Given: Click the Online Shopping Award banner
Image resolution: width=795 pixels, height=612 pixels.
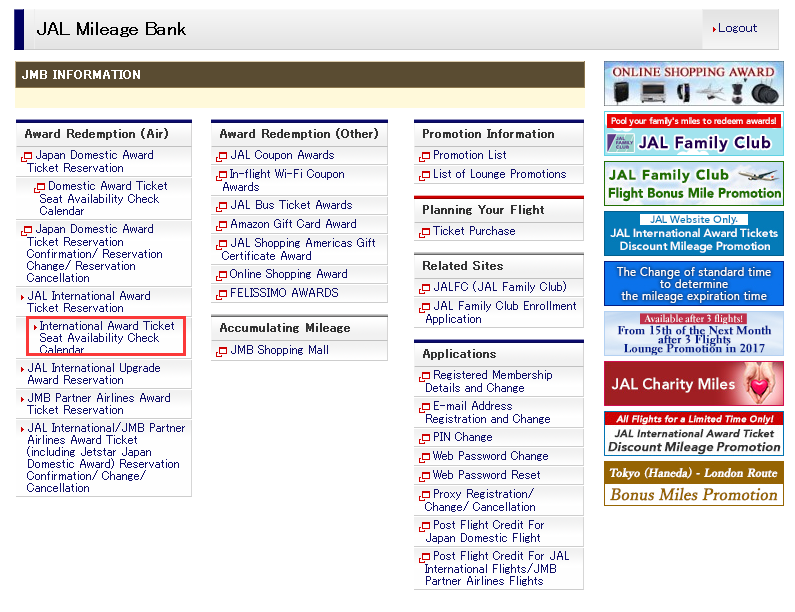Looking at the screenshot, I should [x=694, y=84].
